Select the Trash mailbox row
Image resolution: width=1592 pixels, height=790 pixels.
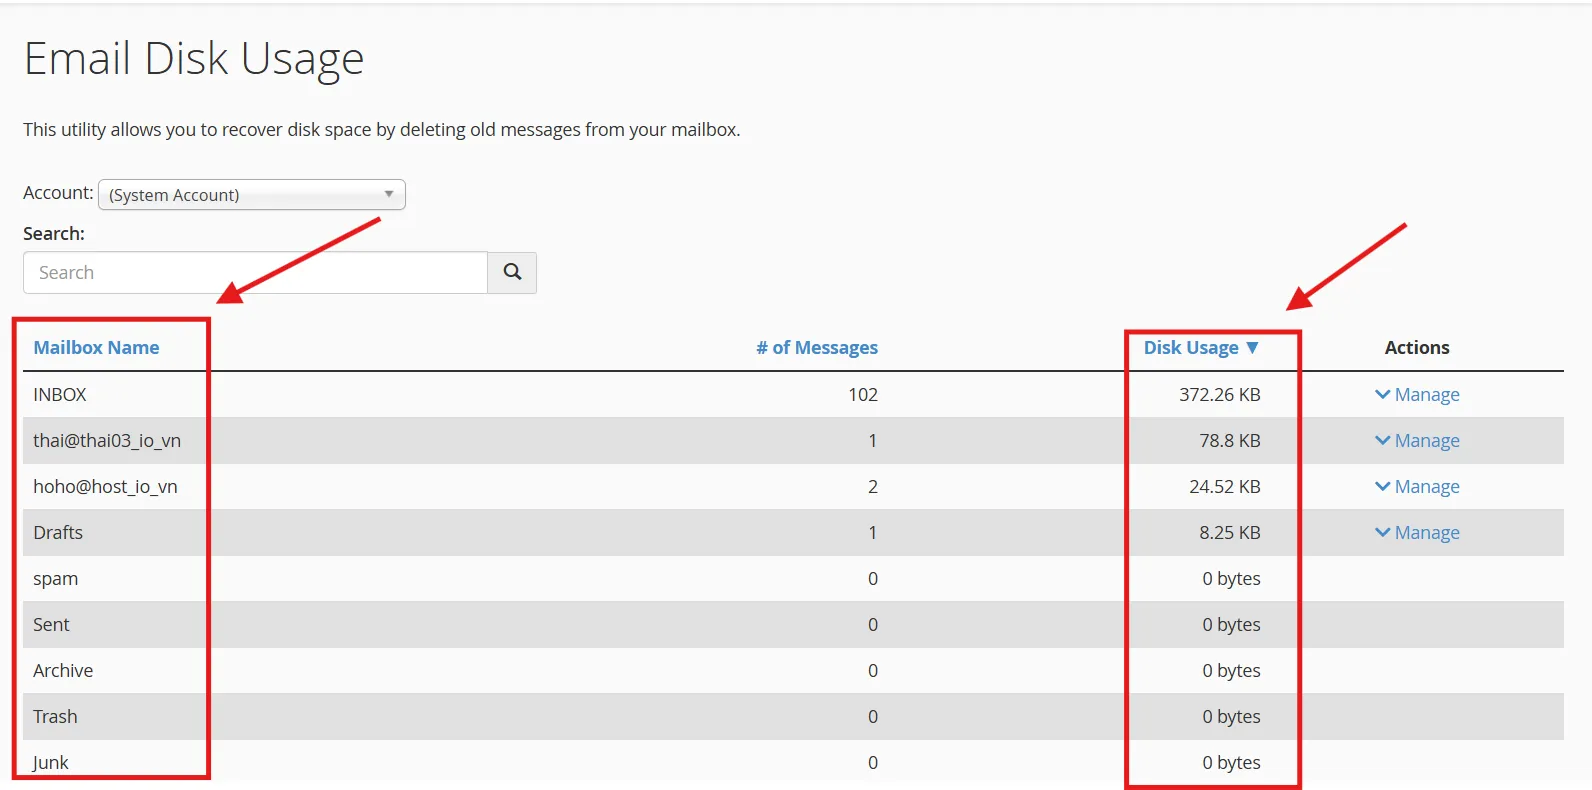pyautogui.click(x=55, y=716)
